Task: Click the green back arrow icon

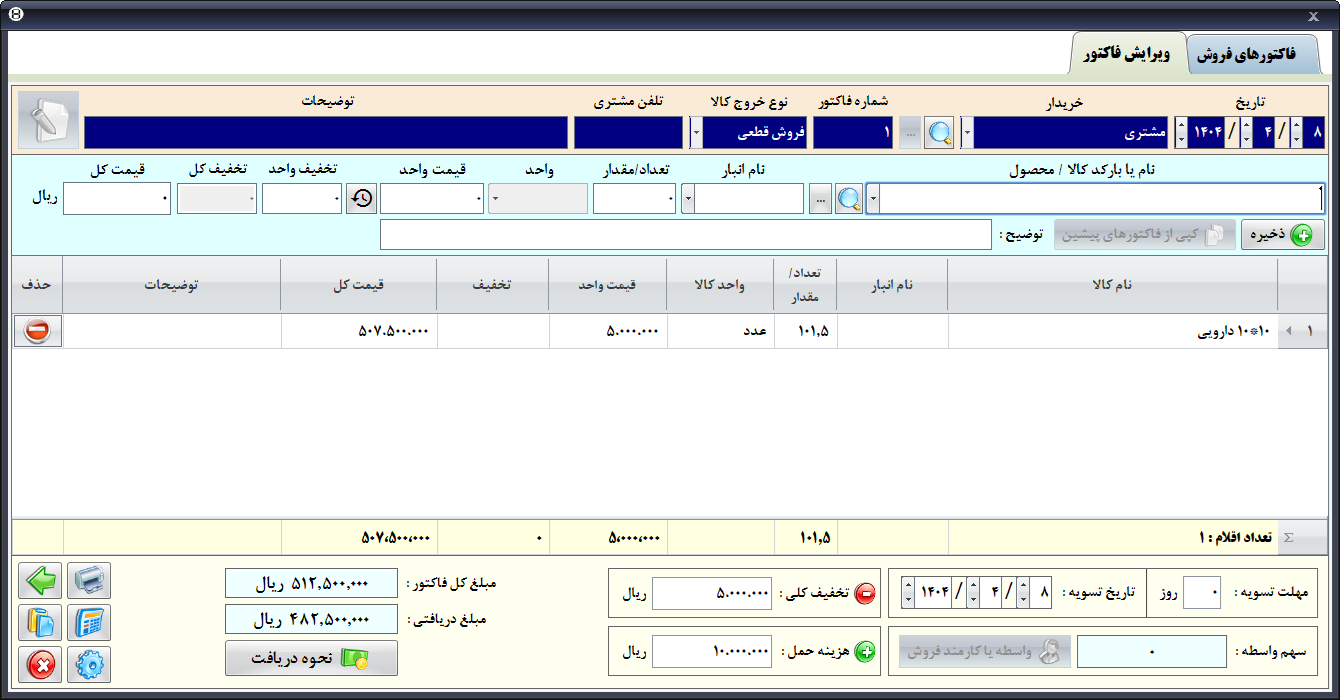Action: coord(40,580)
